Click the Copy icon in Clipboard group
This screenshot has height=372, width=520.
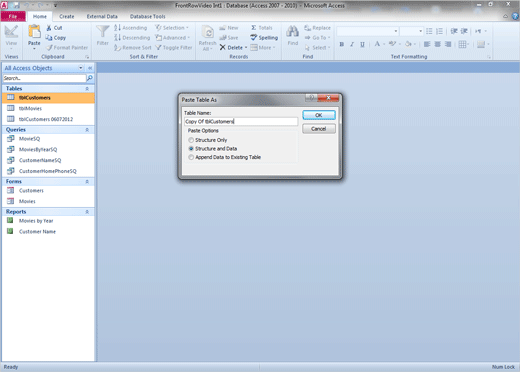(x=49, y=38)
